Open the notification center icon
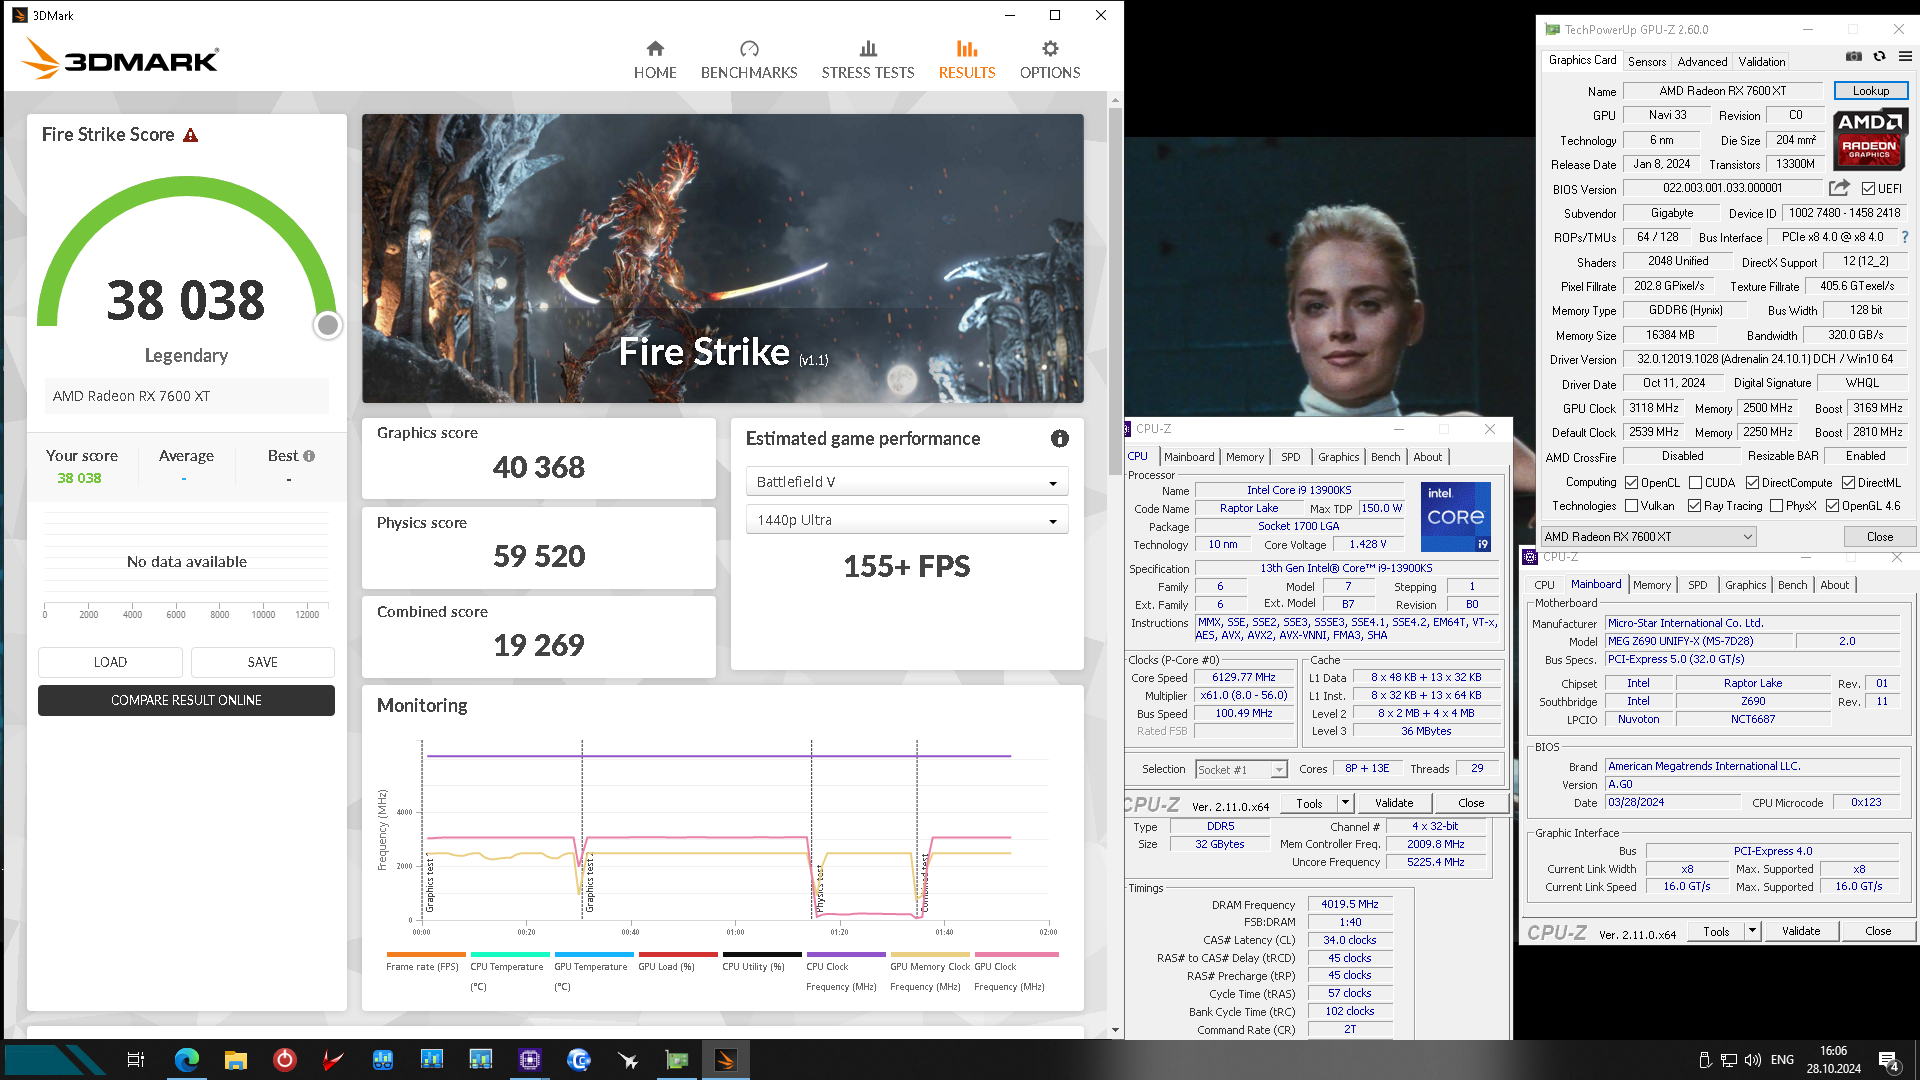Screen dimensions: 1920x1080 tap(1889, 1061)
